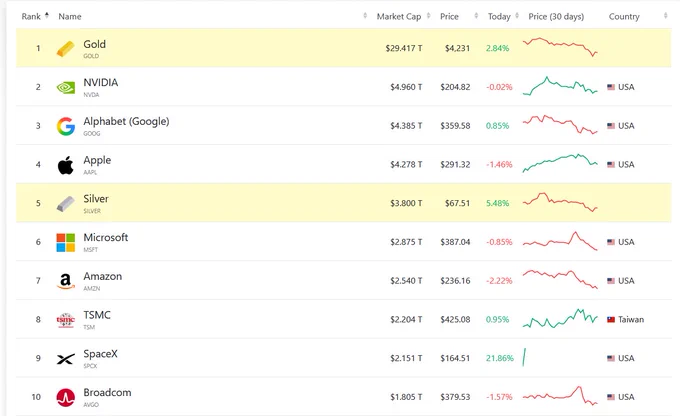Click Gold's 30-day price chart
Image resolution: width=680 pixels, height=416 pixels.
click(x=560, y=47)
